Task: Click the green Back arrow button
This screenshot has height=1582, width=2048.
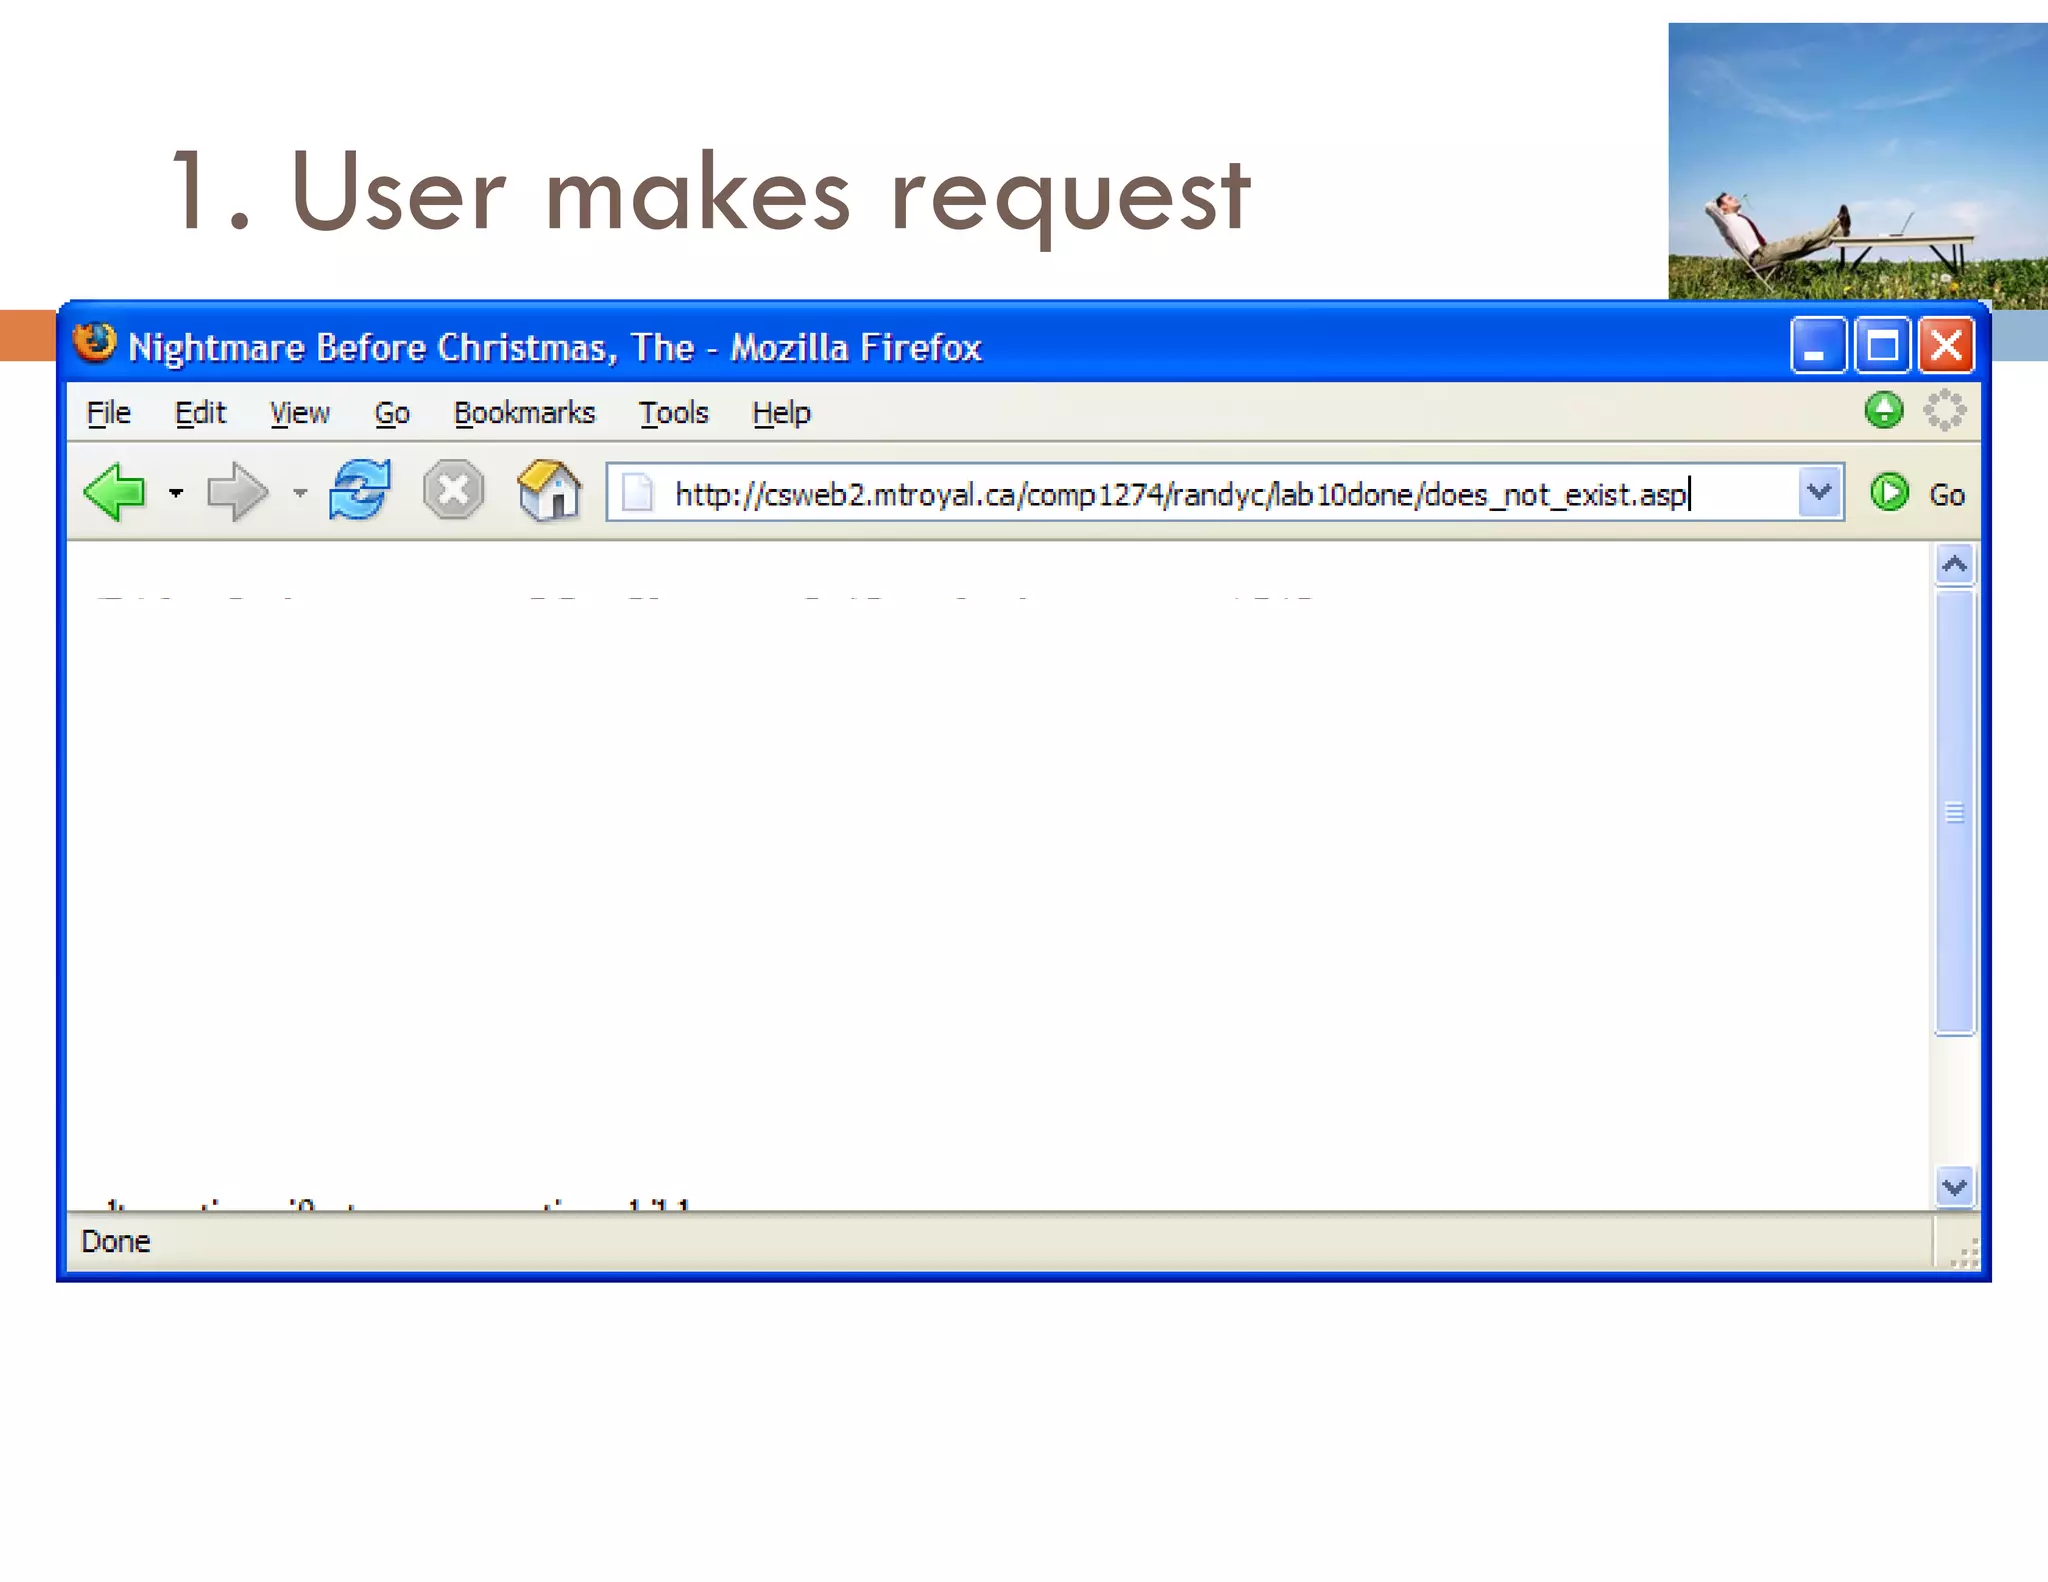Action: [116, 492]
